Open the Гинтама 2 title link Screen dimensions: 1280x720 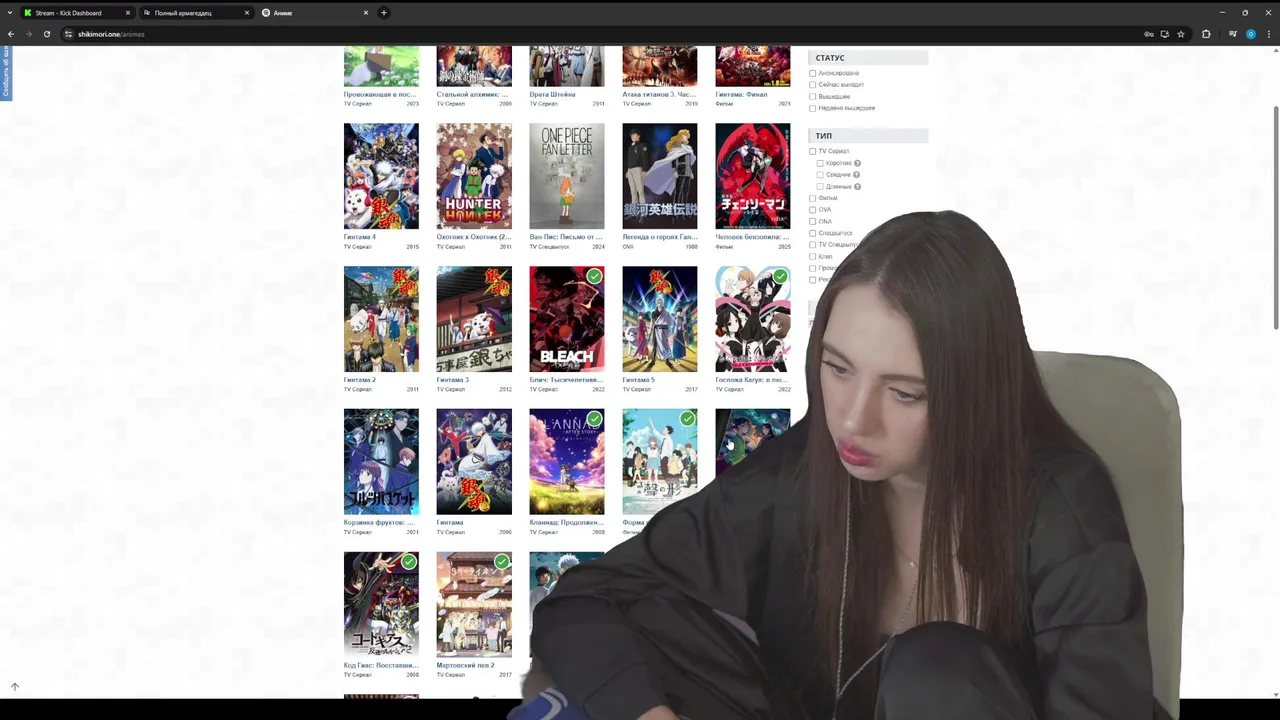coord(360,380)
